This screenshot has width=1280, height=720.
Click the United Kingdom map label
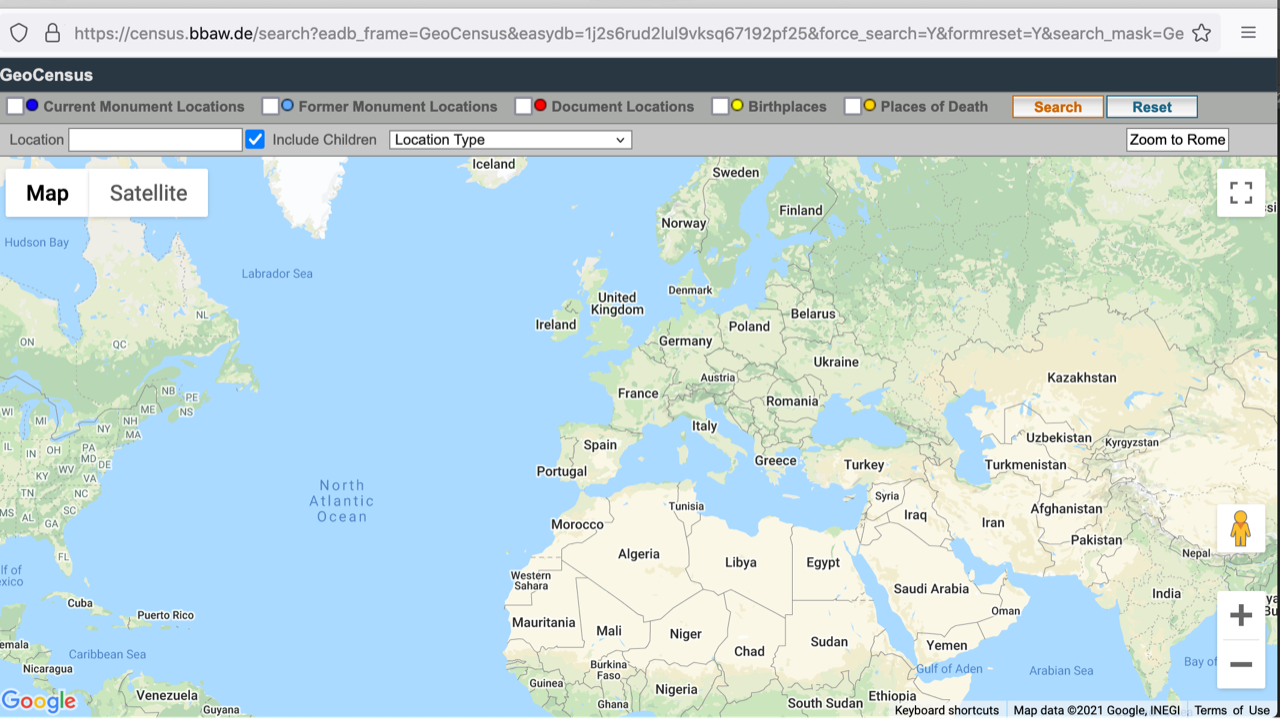point(617,304)
